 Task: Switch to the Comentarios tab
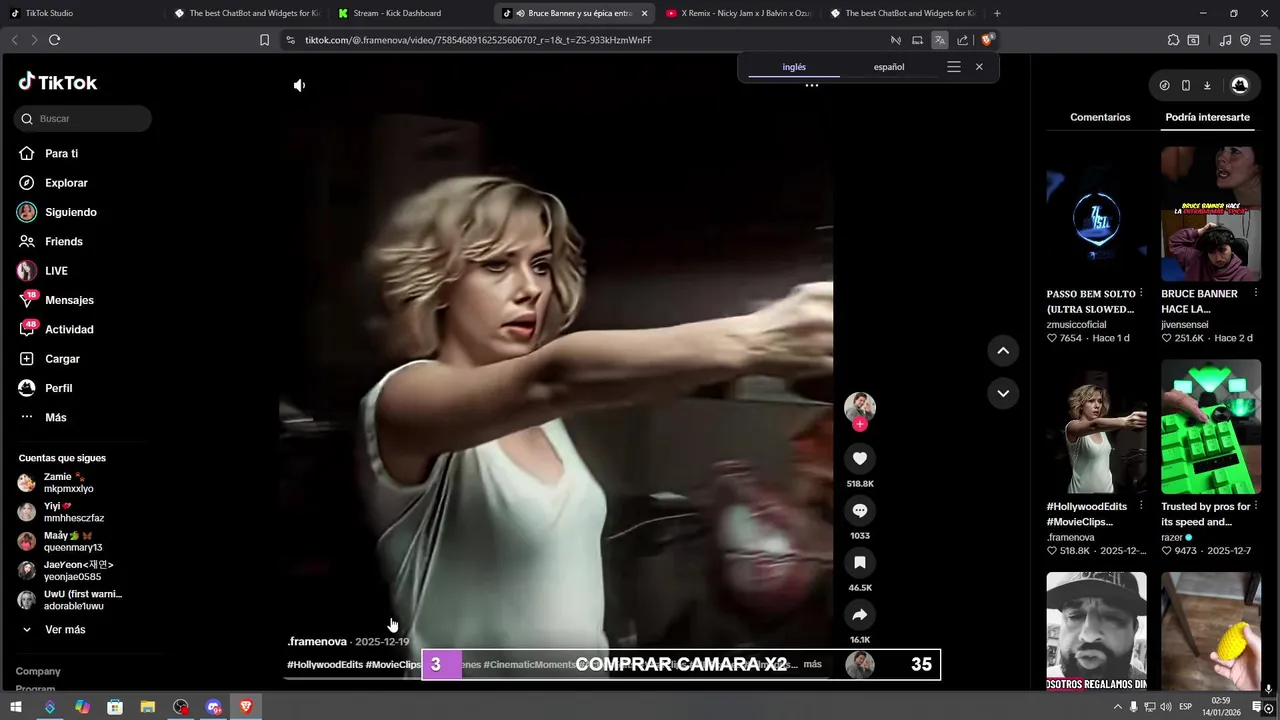[1100, 117]
